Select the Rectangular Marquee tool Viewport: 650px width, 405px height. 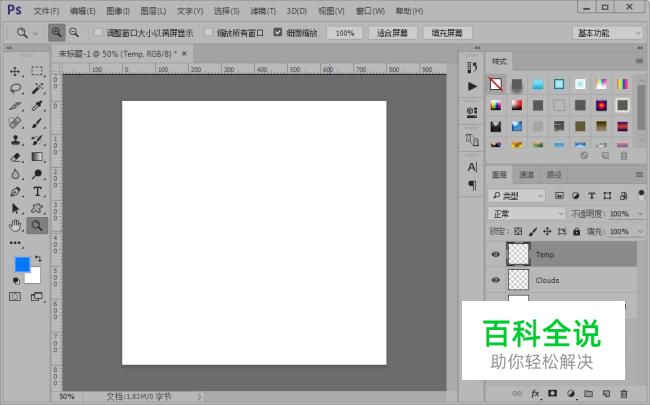[37, 71]
